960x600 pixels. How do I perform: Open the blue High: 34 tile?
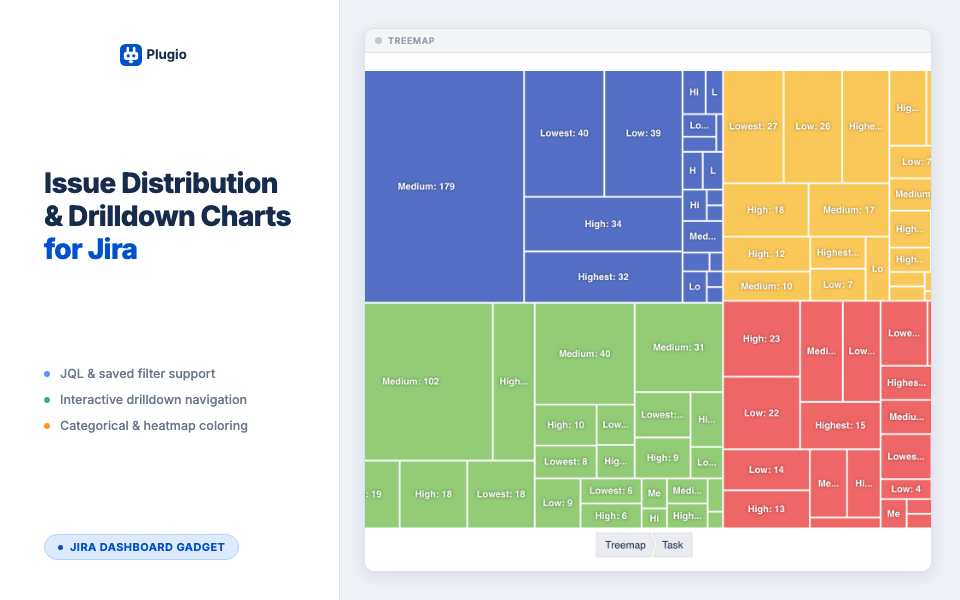(x=603, y=224)
